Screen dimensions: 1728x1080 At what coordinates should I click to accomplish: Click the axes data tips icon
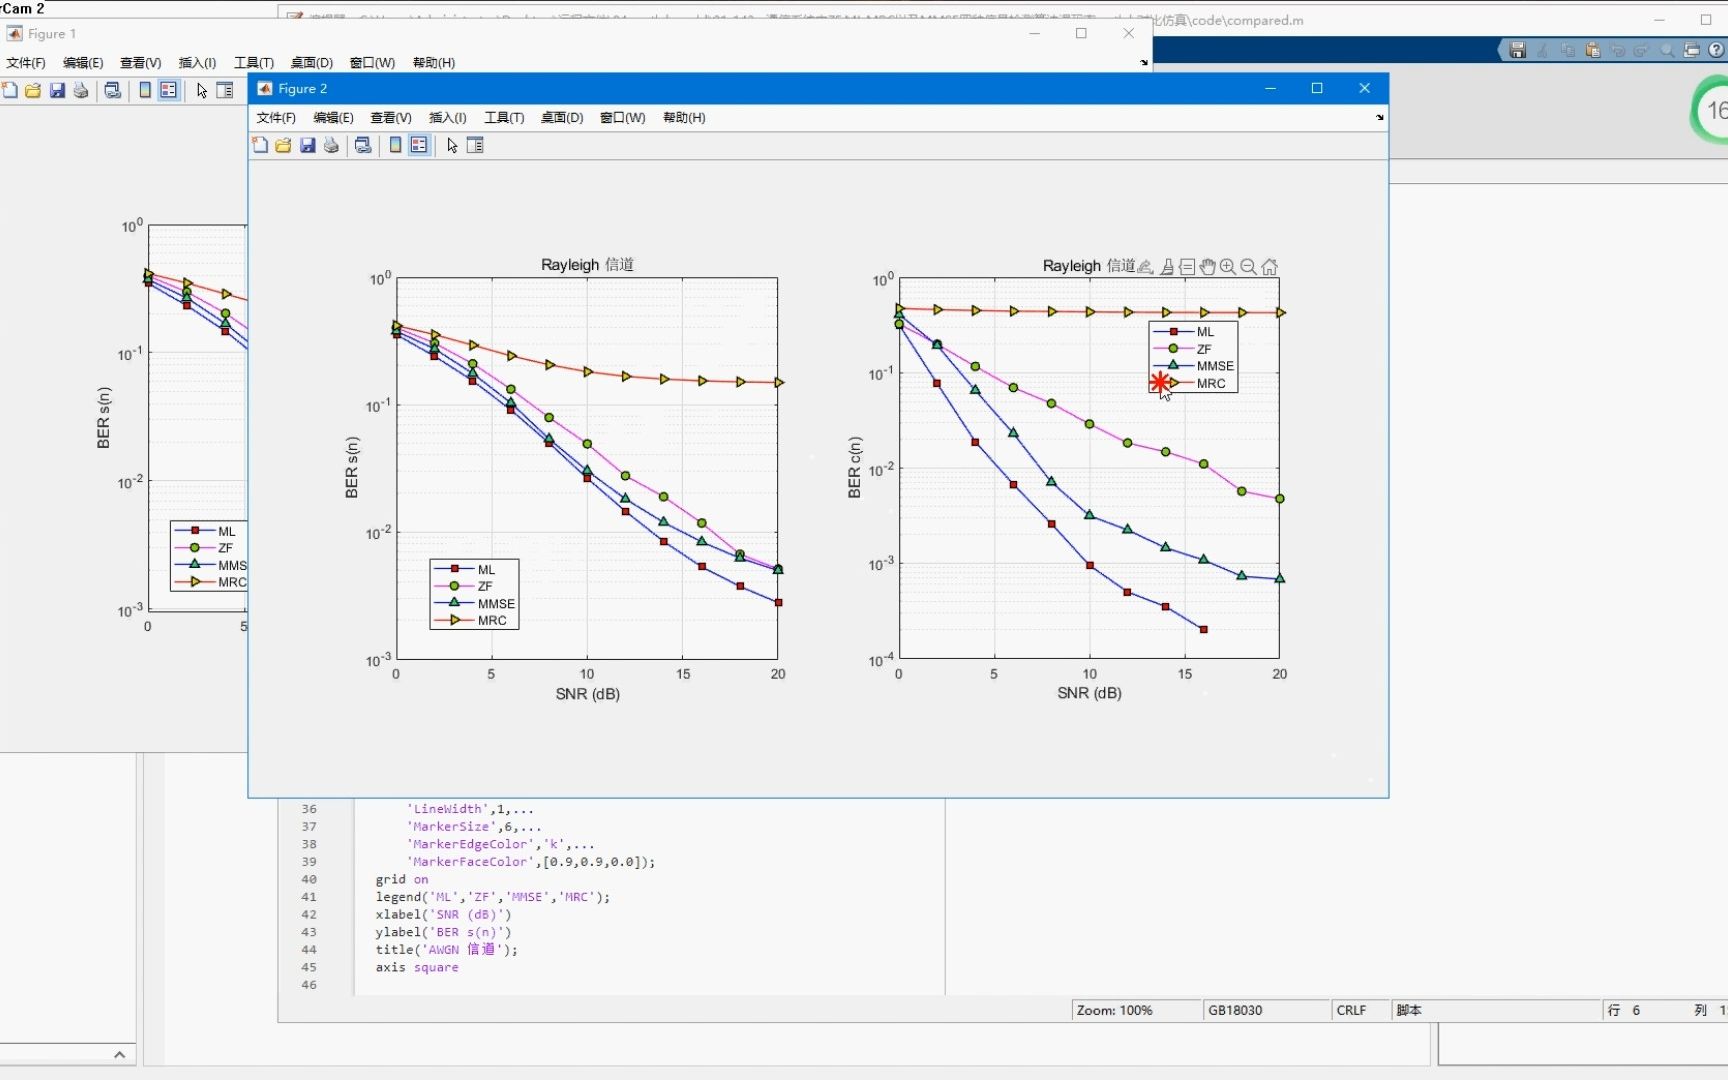pos(1187,267)
